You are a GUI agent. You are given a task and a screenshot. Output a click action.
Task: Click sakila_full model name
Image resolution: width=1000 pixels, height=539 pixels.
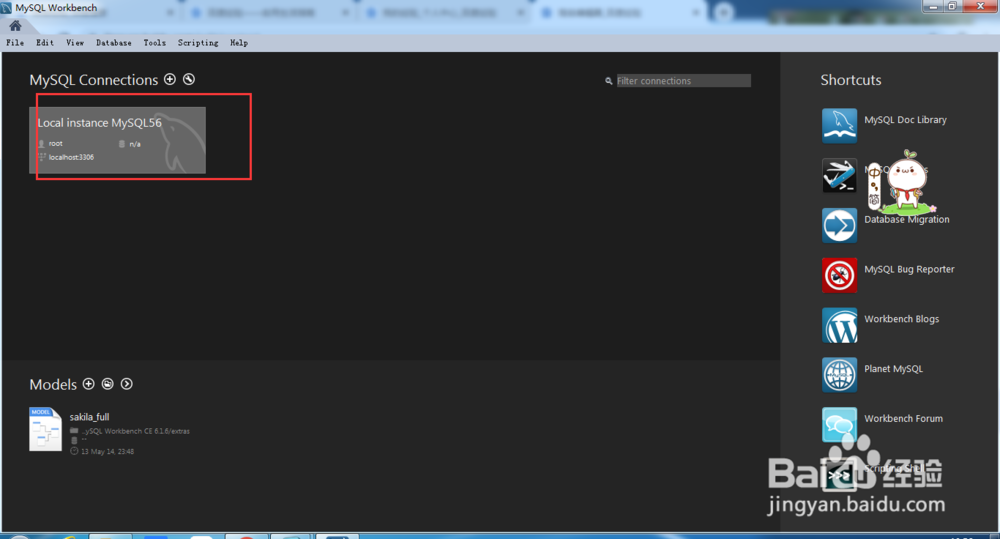pos(89,417)
